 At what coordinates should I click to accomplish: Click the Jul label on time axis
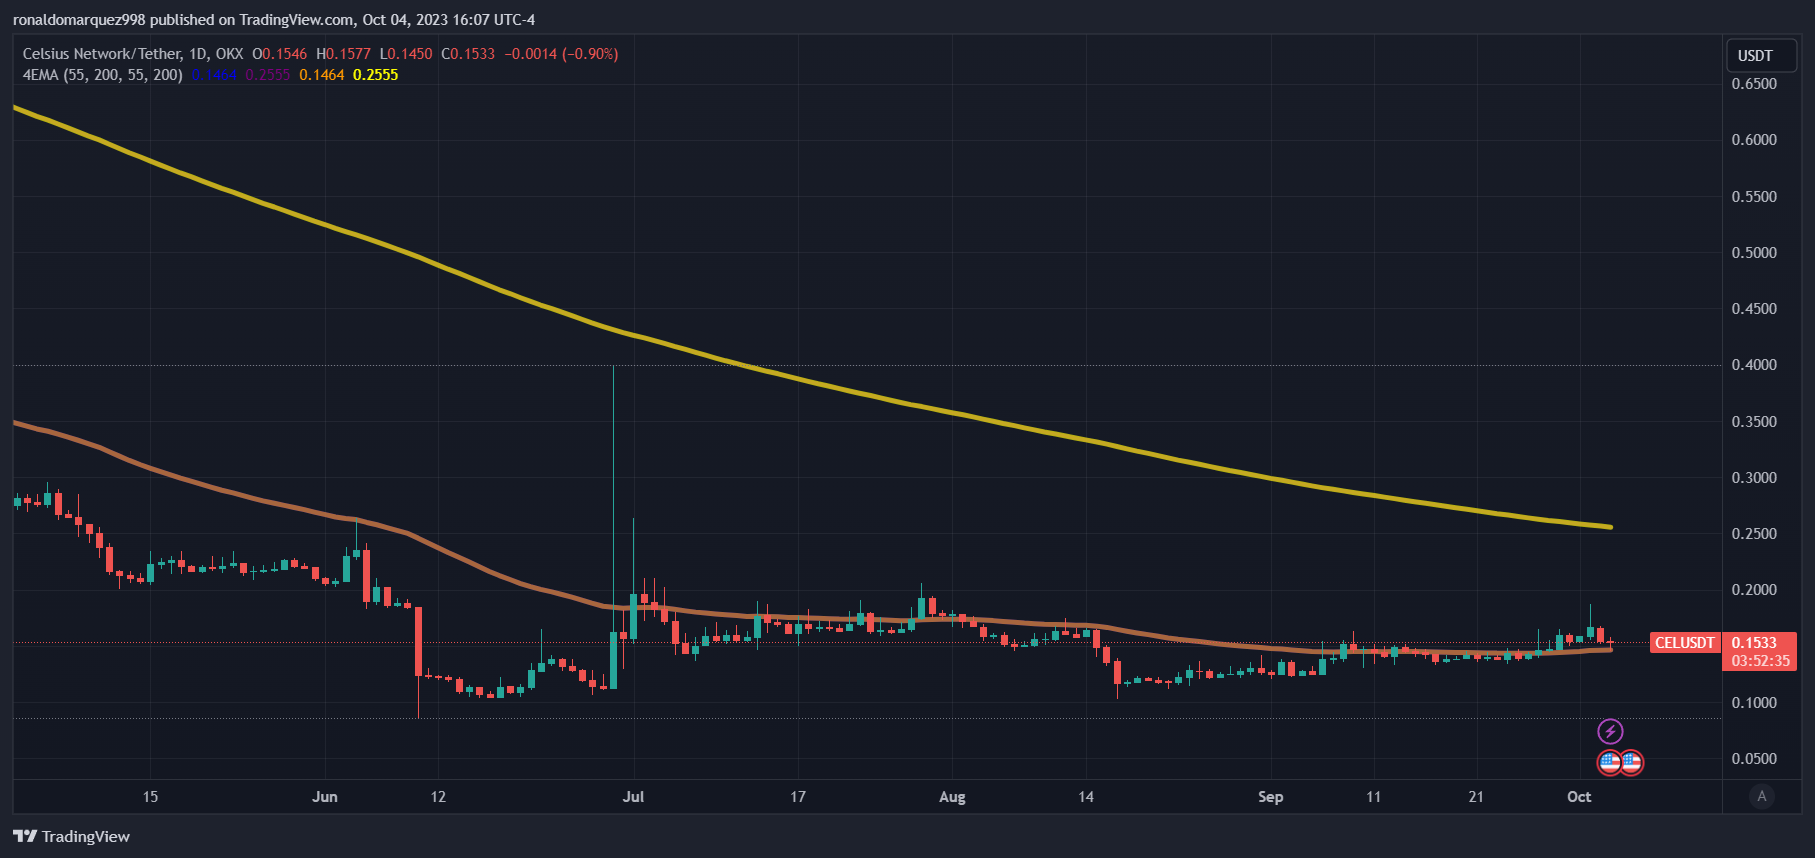pyautogui.click(x=633, y=797)
